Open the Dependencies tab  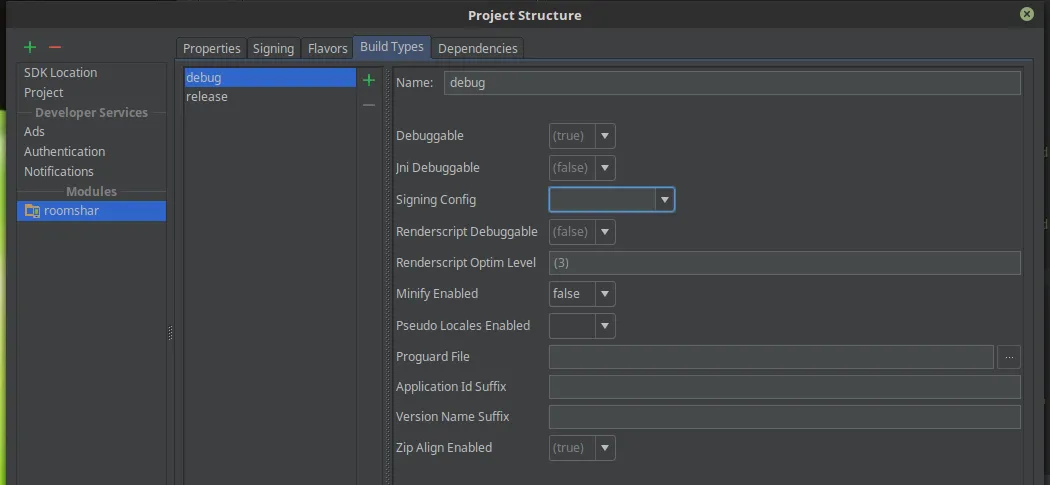tap(478, 48)
